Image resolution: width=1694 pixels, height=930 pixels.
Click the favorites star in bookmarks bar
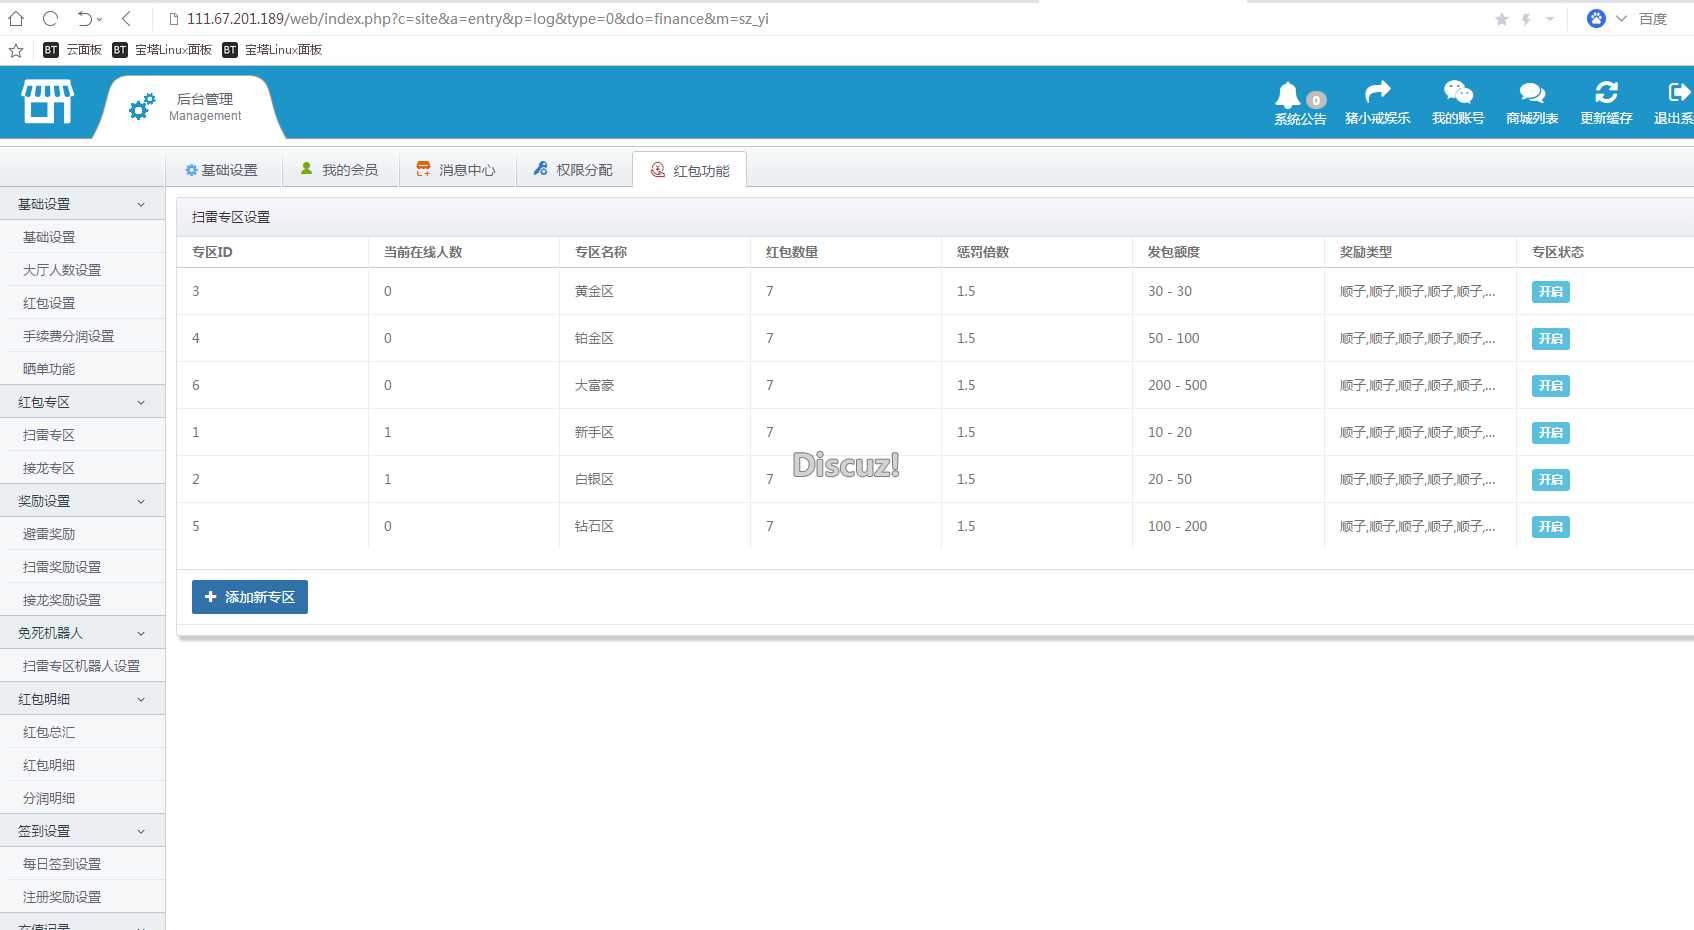tap(16, 50)
